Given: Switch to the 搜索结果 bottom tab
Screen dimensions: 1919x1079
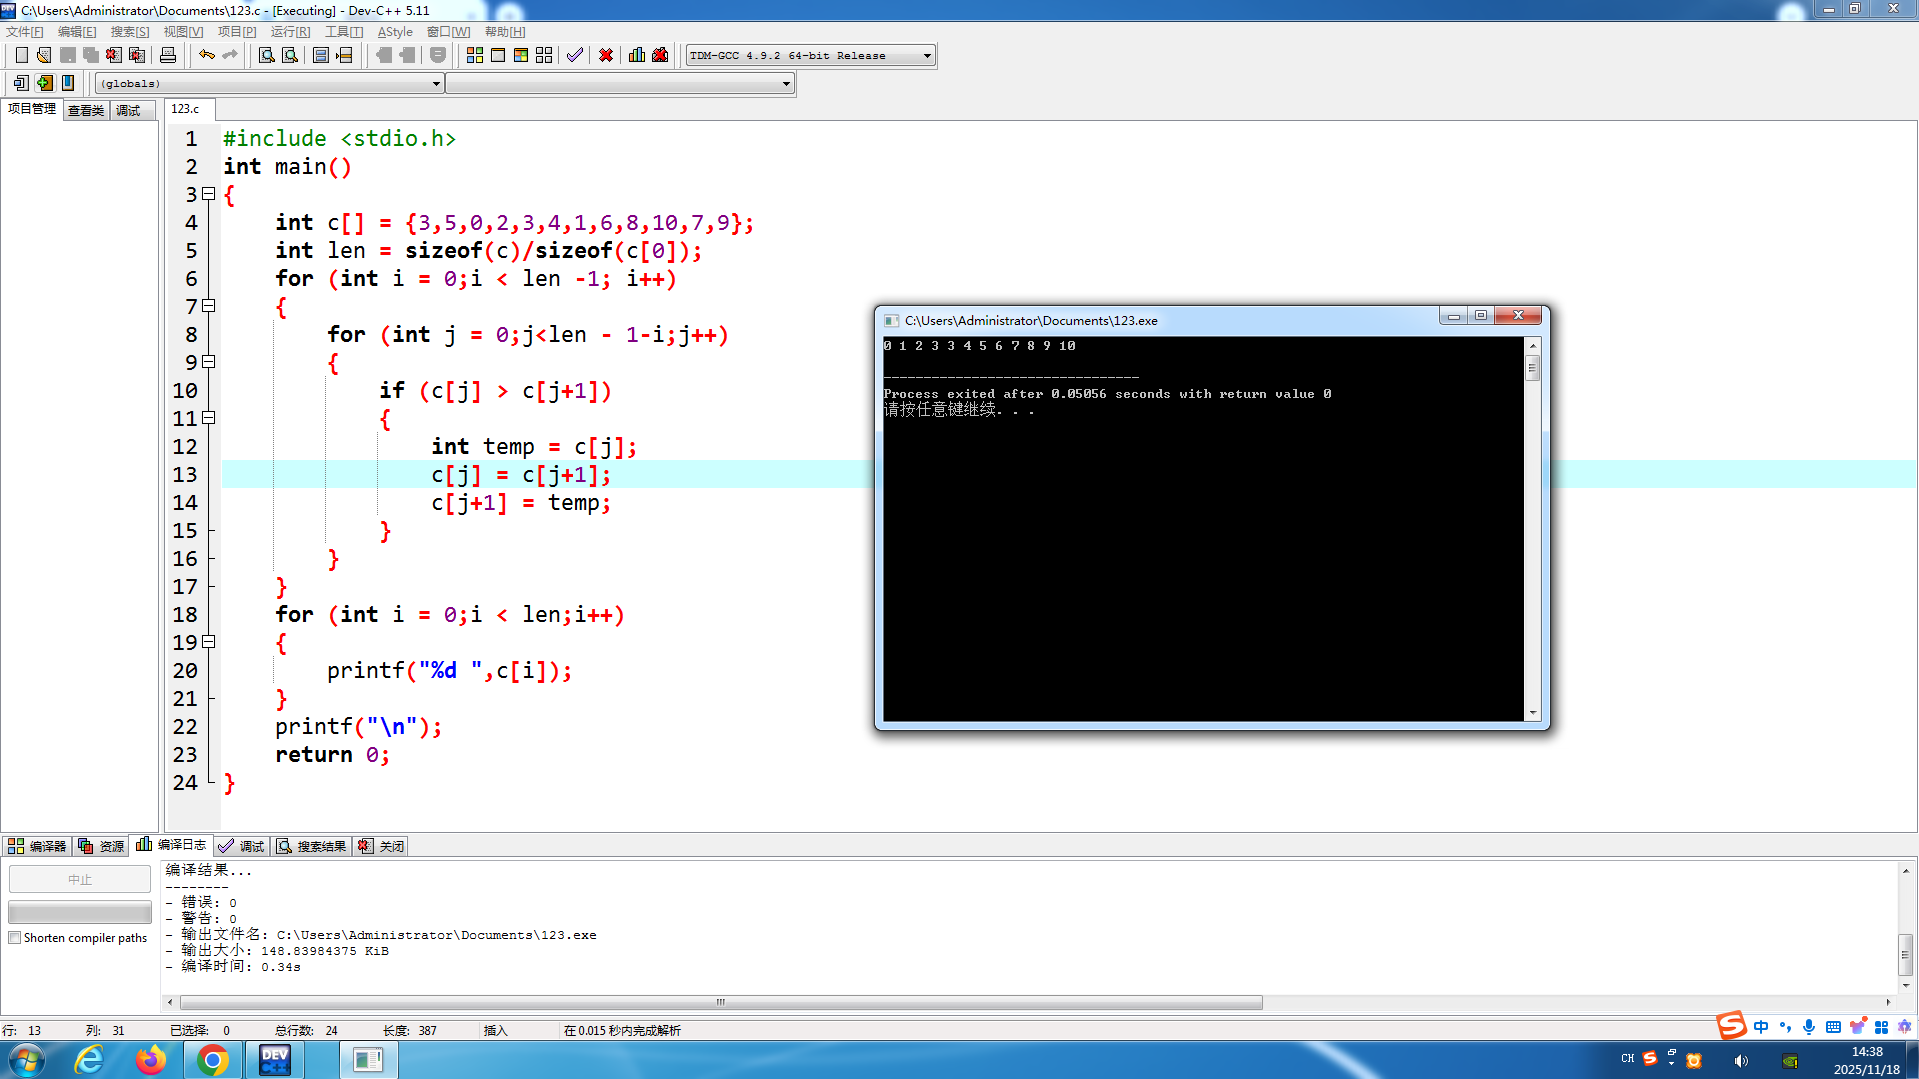Looking at the screenshot, I should 312,846.
